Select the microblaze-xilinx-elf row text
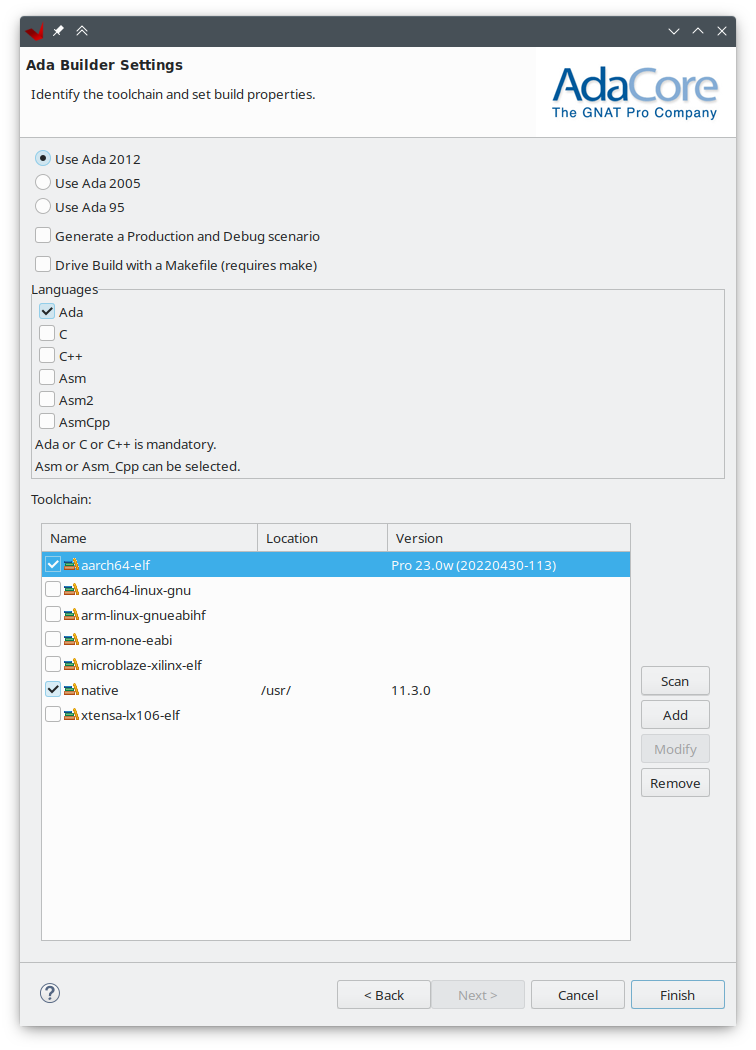This screenshot has height=1050, width=756. coord(141,665)
